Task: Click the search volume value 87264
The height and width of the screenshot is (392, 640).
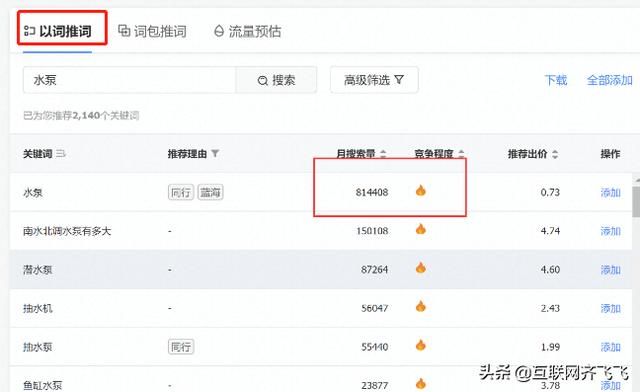Action: coord(374,270)
